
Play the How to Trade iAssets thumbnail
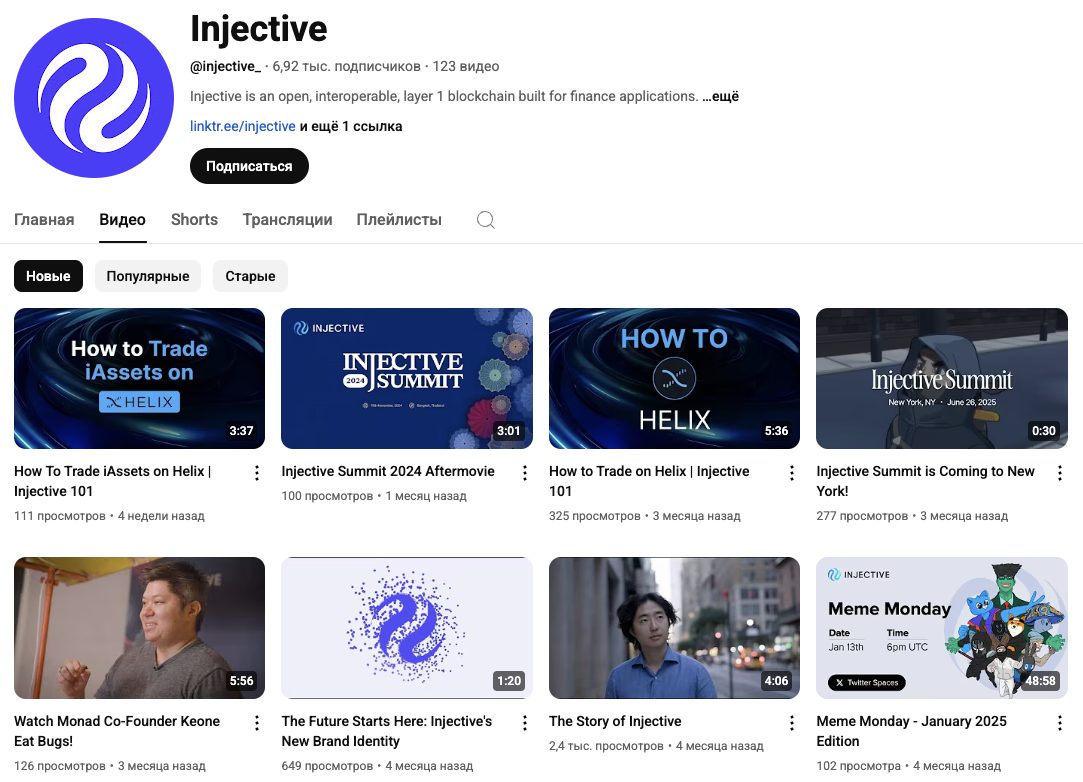coord(140,379)
